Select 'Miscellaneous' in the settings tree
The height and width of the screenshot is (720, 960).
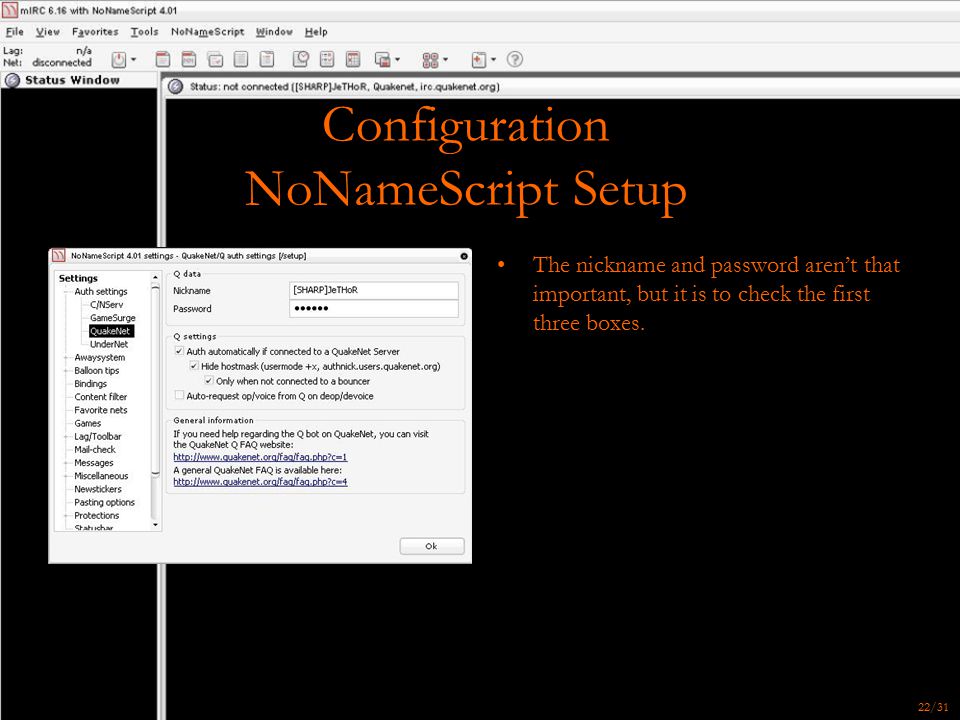[102, 476]
